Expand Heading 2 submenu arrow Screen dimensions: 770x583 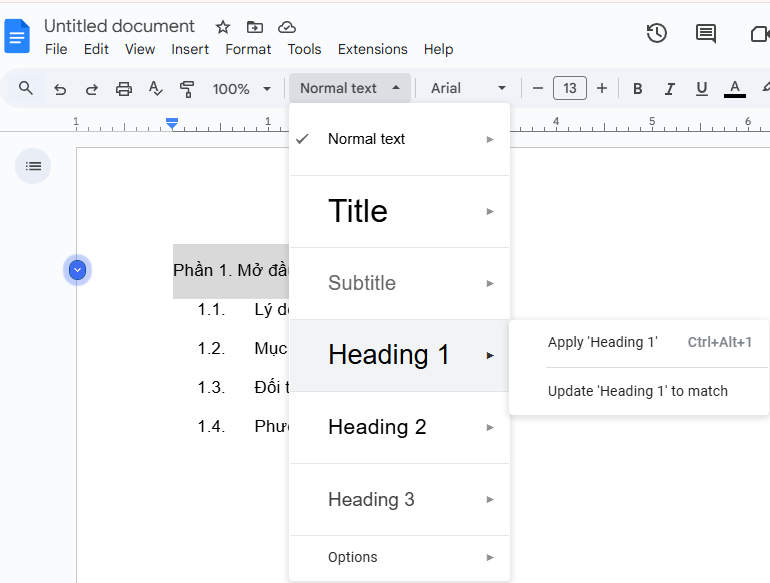coord(490,428)
